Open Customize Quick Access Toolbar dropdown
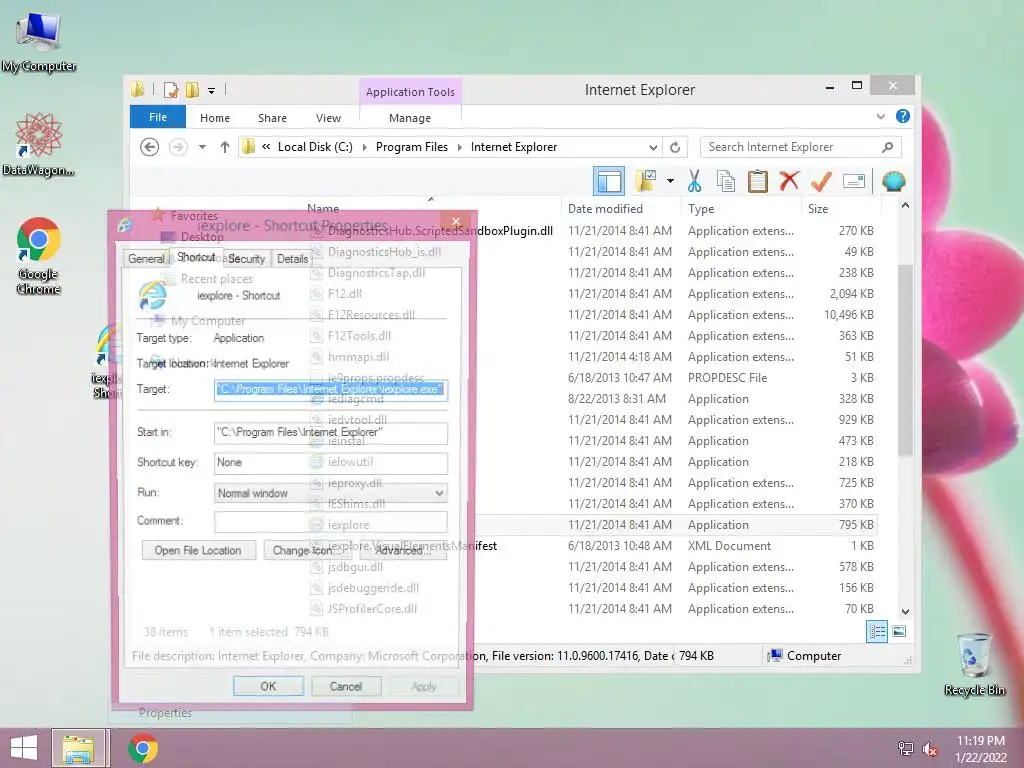 pyautogui.click(x=212, y=91)
